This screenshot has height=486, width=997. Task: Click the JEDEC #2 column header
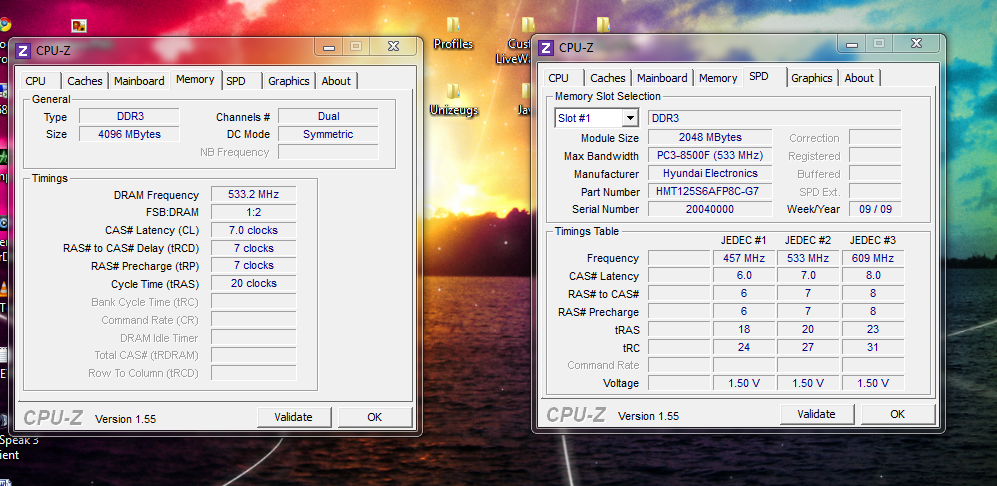click(x=808, y=240)
